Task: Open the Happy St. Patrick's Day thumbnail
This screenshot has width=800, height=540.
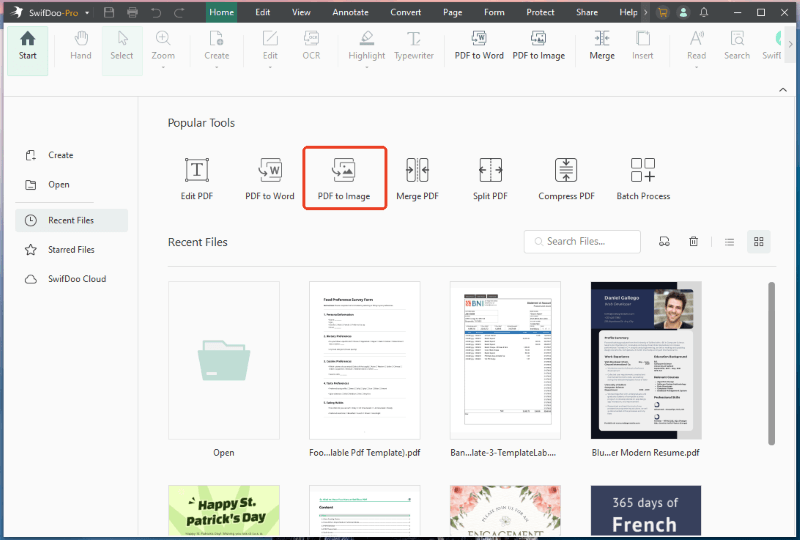Action: [x=224, y=510]
